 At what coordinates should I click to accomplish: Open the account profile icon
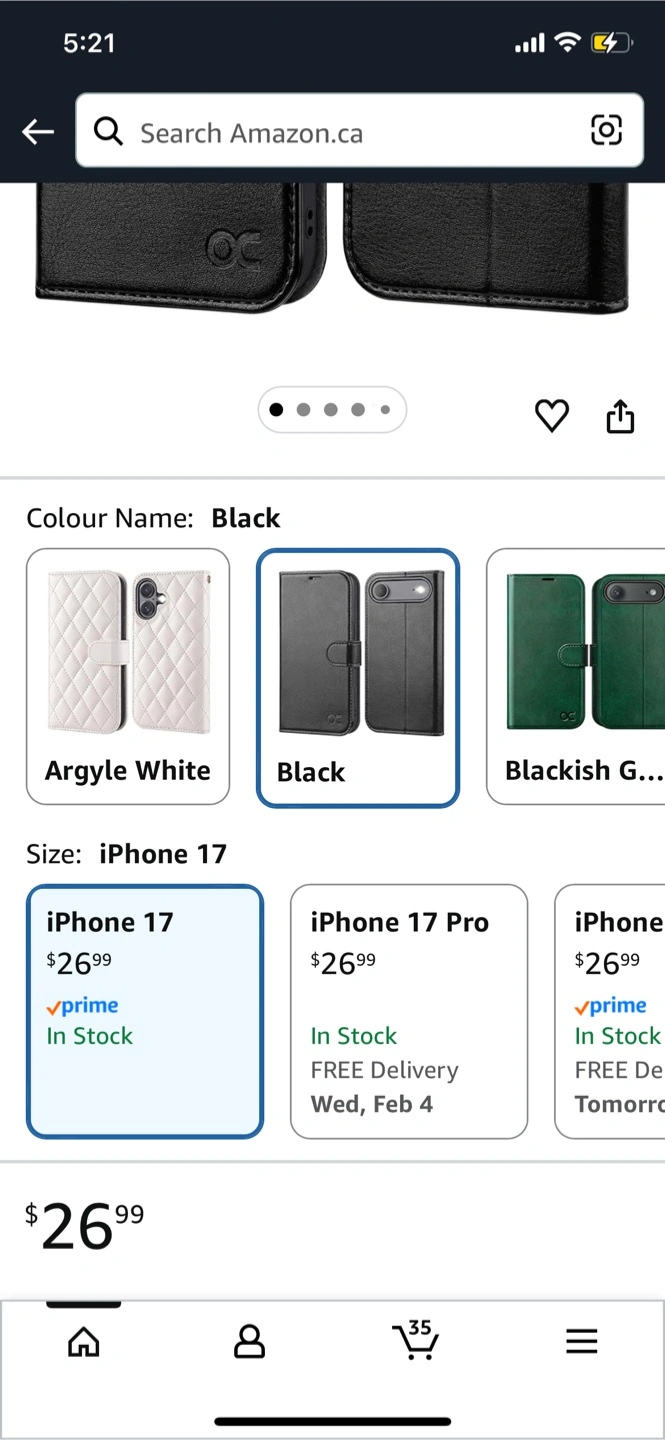(249, 1342)
